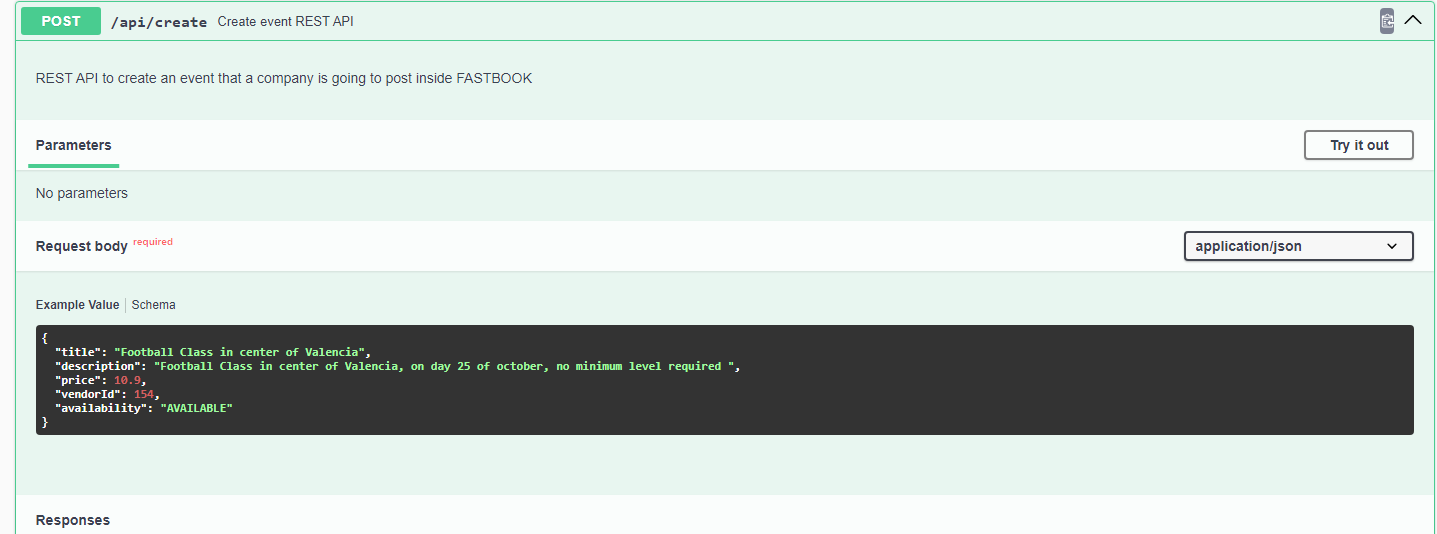1437x534 pixels.
Task: Click the green POST method badge
Action: tap(61, 21)
